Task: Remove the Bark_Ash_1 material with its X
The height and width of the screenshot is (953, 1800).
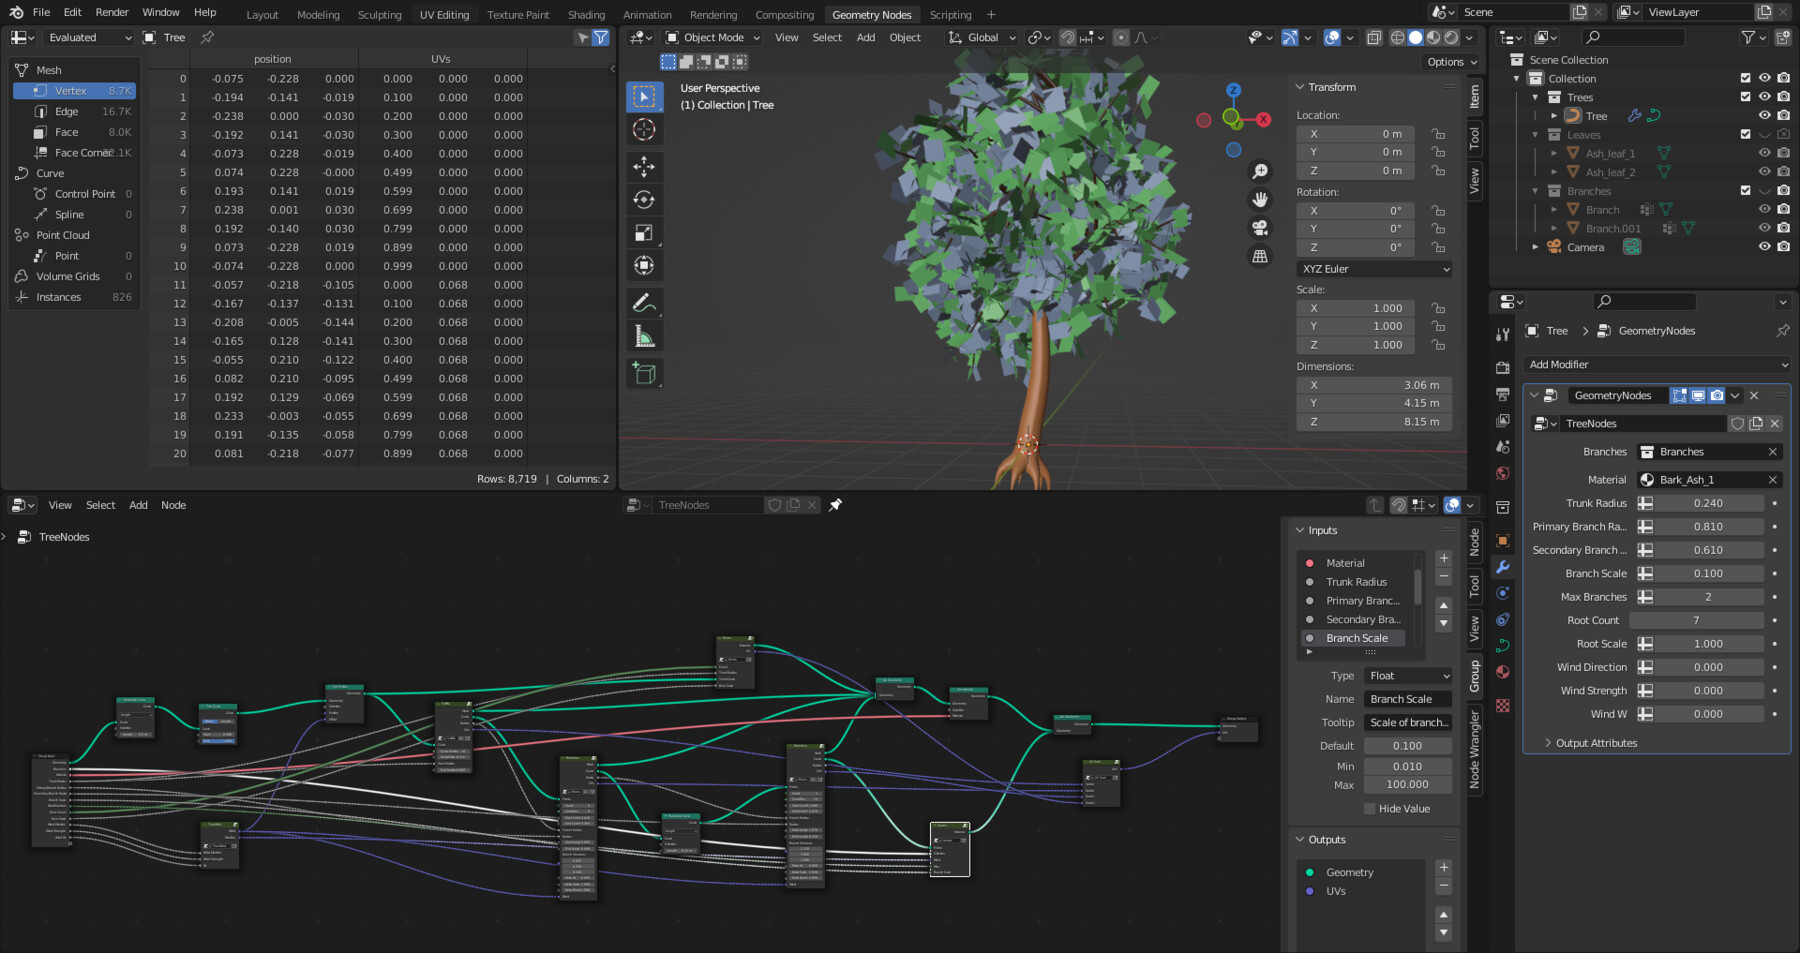Action: click(1774, 479)
